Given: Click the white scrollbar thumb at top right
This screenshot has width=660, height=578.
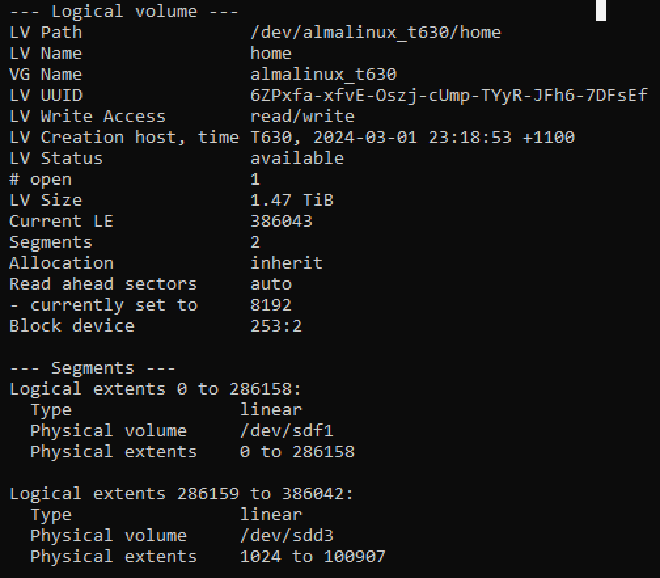Looking at the screenshot, I should (x=601, y=11).
